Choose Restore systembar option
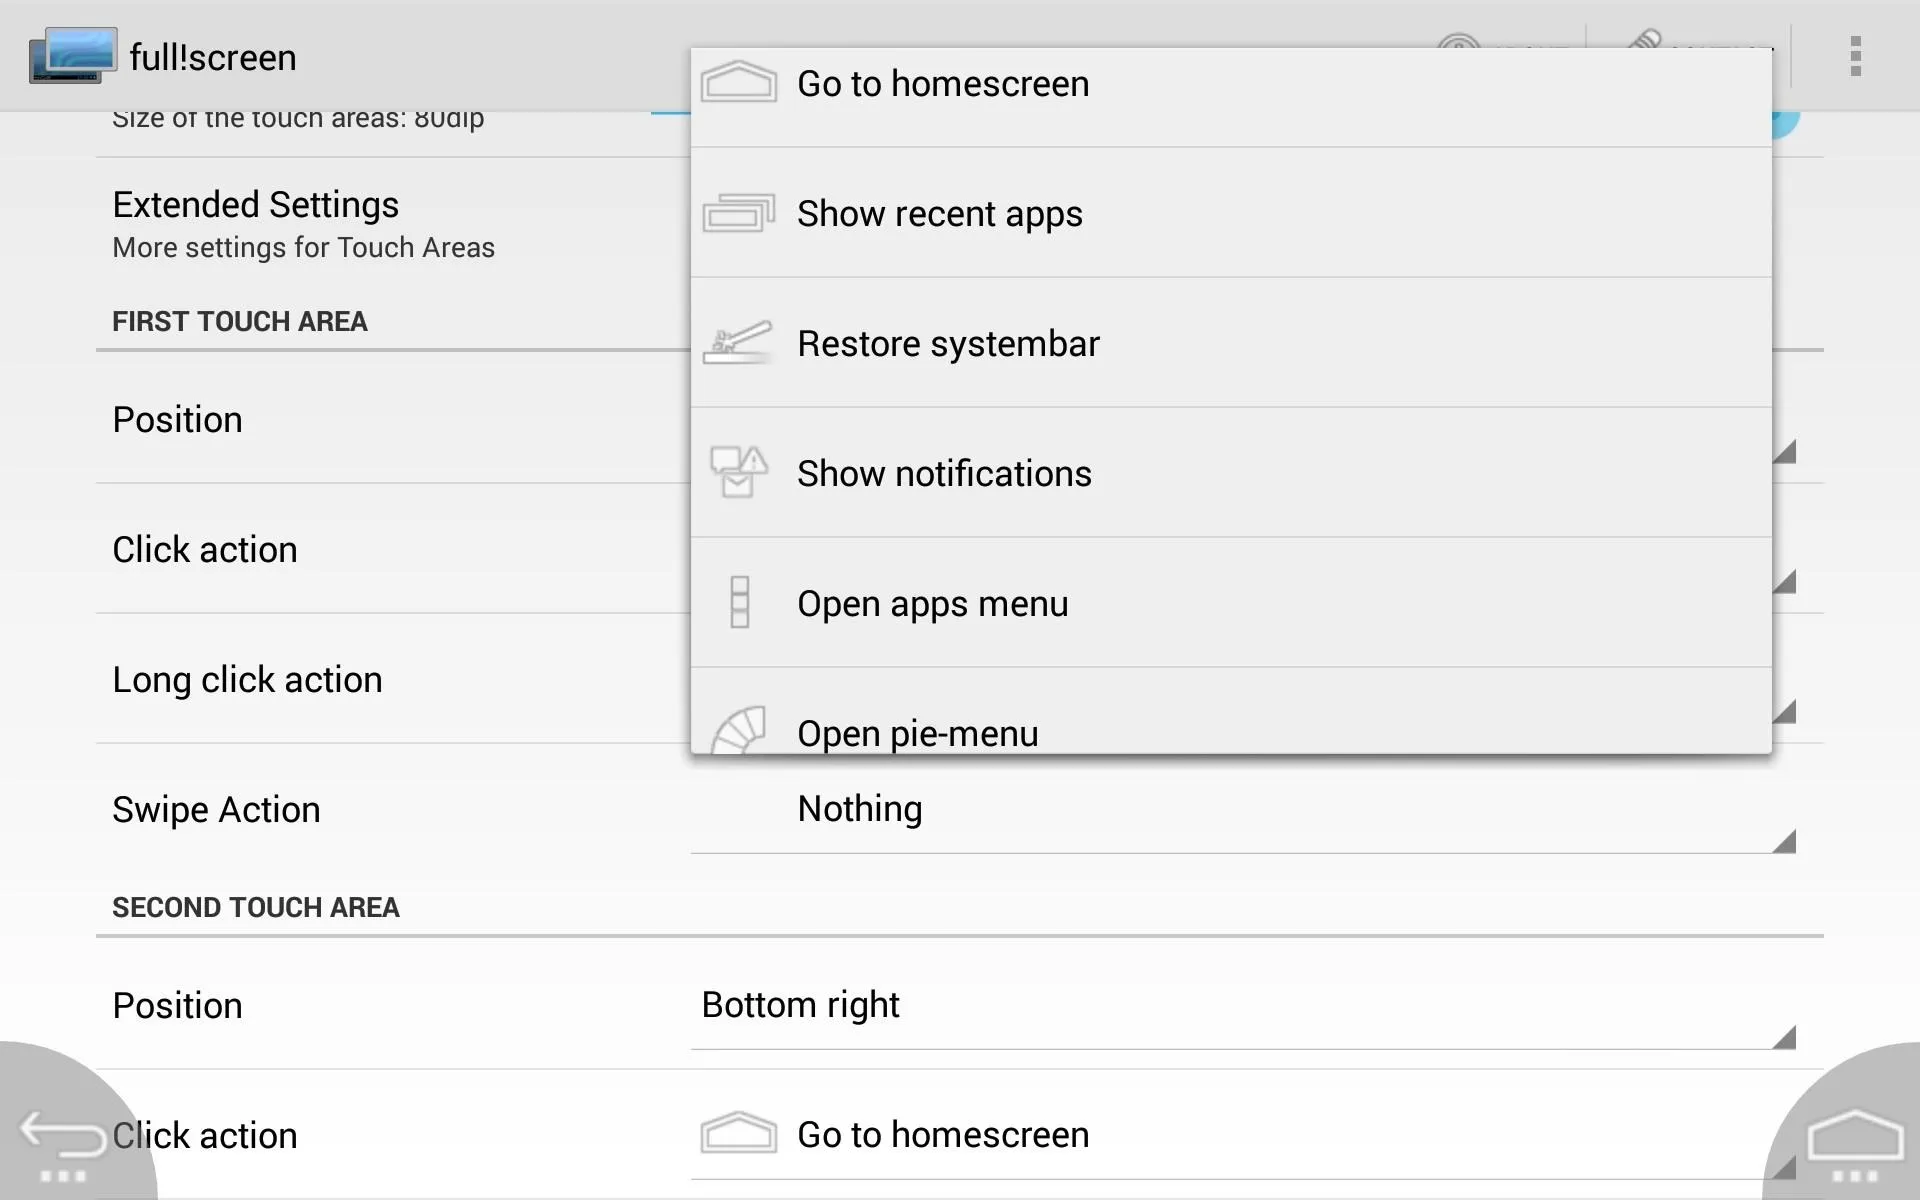Screen dimensions: 1920x1200 [x=1231, y=343]
